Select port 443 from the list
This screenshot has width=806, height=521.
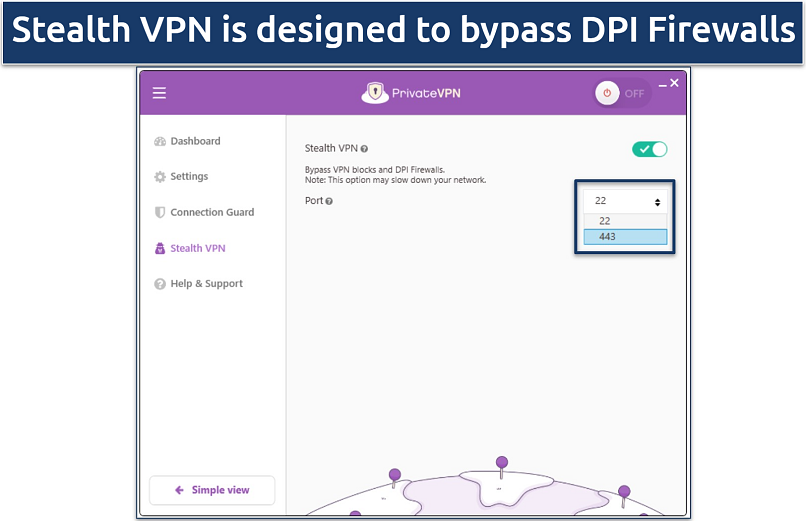[625, 237]
